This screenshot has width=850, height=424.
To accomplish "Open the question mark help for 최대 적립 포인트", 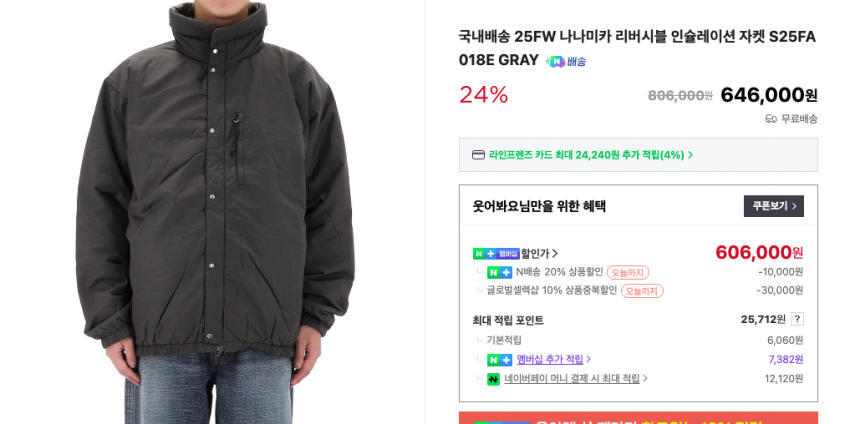I will tap(797, 319).
